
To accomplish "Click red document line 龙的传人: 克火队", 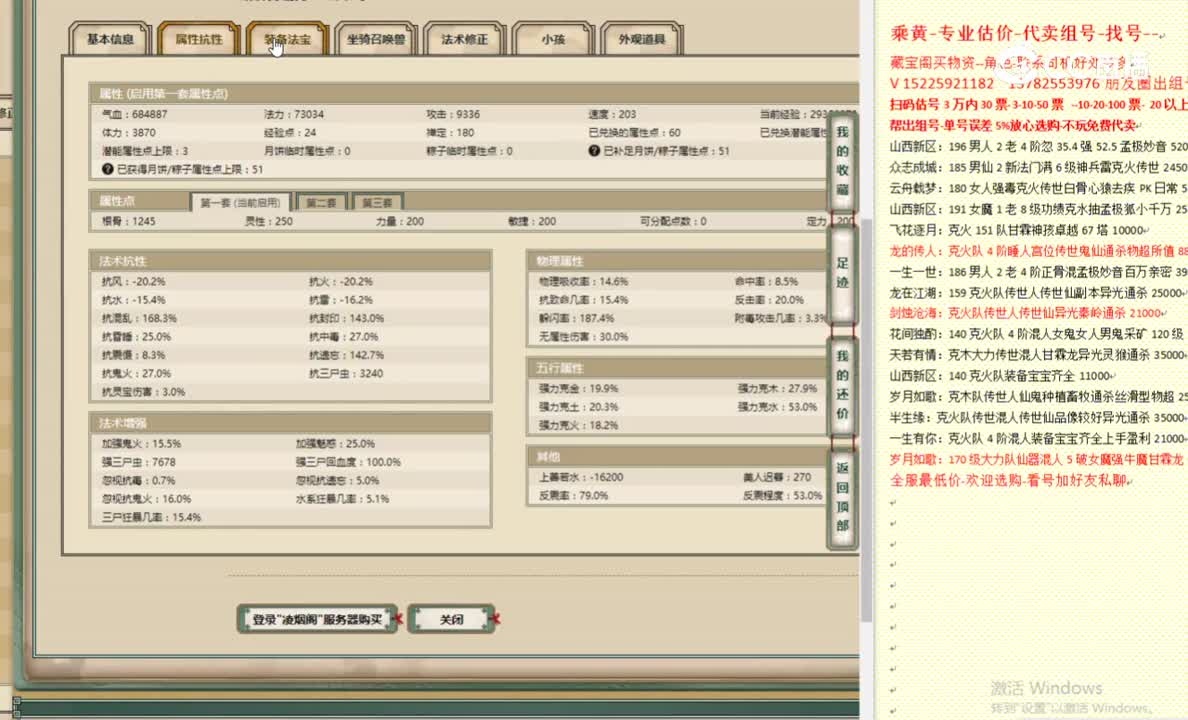I will pos(1038,251).
